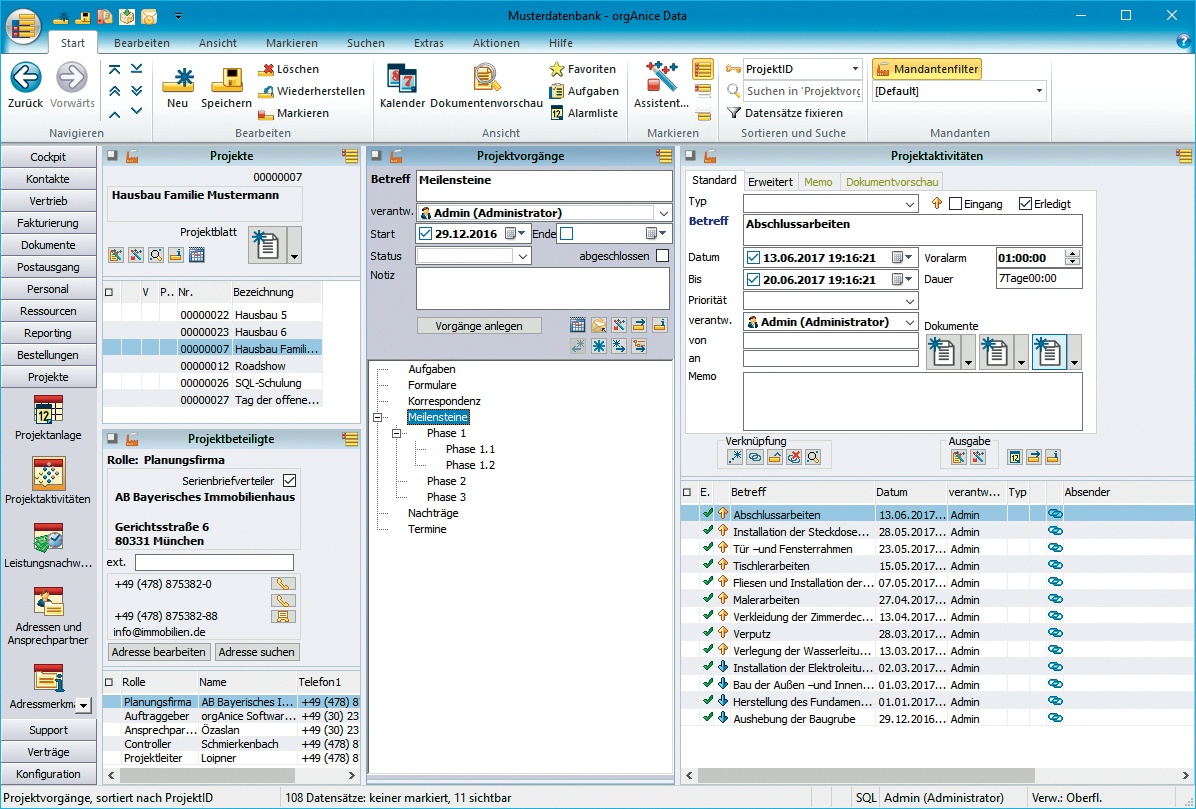Open the Kalender icon in ribbon
This screenshot has height=809, width=1196.
point(402,80)
